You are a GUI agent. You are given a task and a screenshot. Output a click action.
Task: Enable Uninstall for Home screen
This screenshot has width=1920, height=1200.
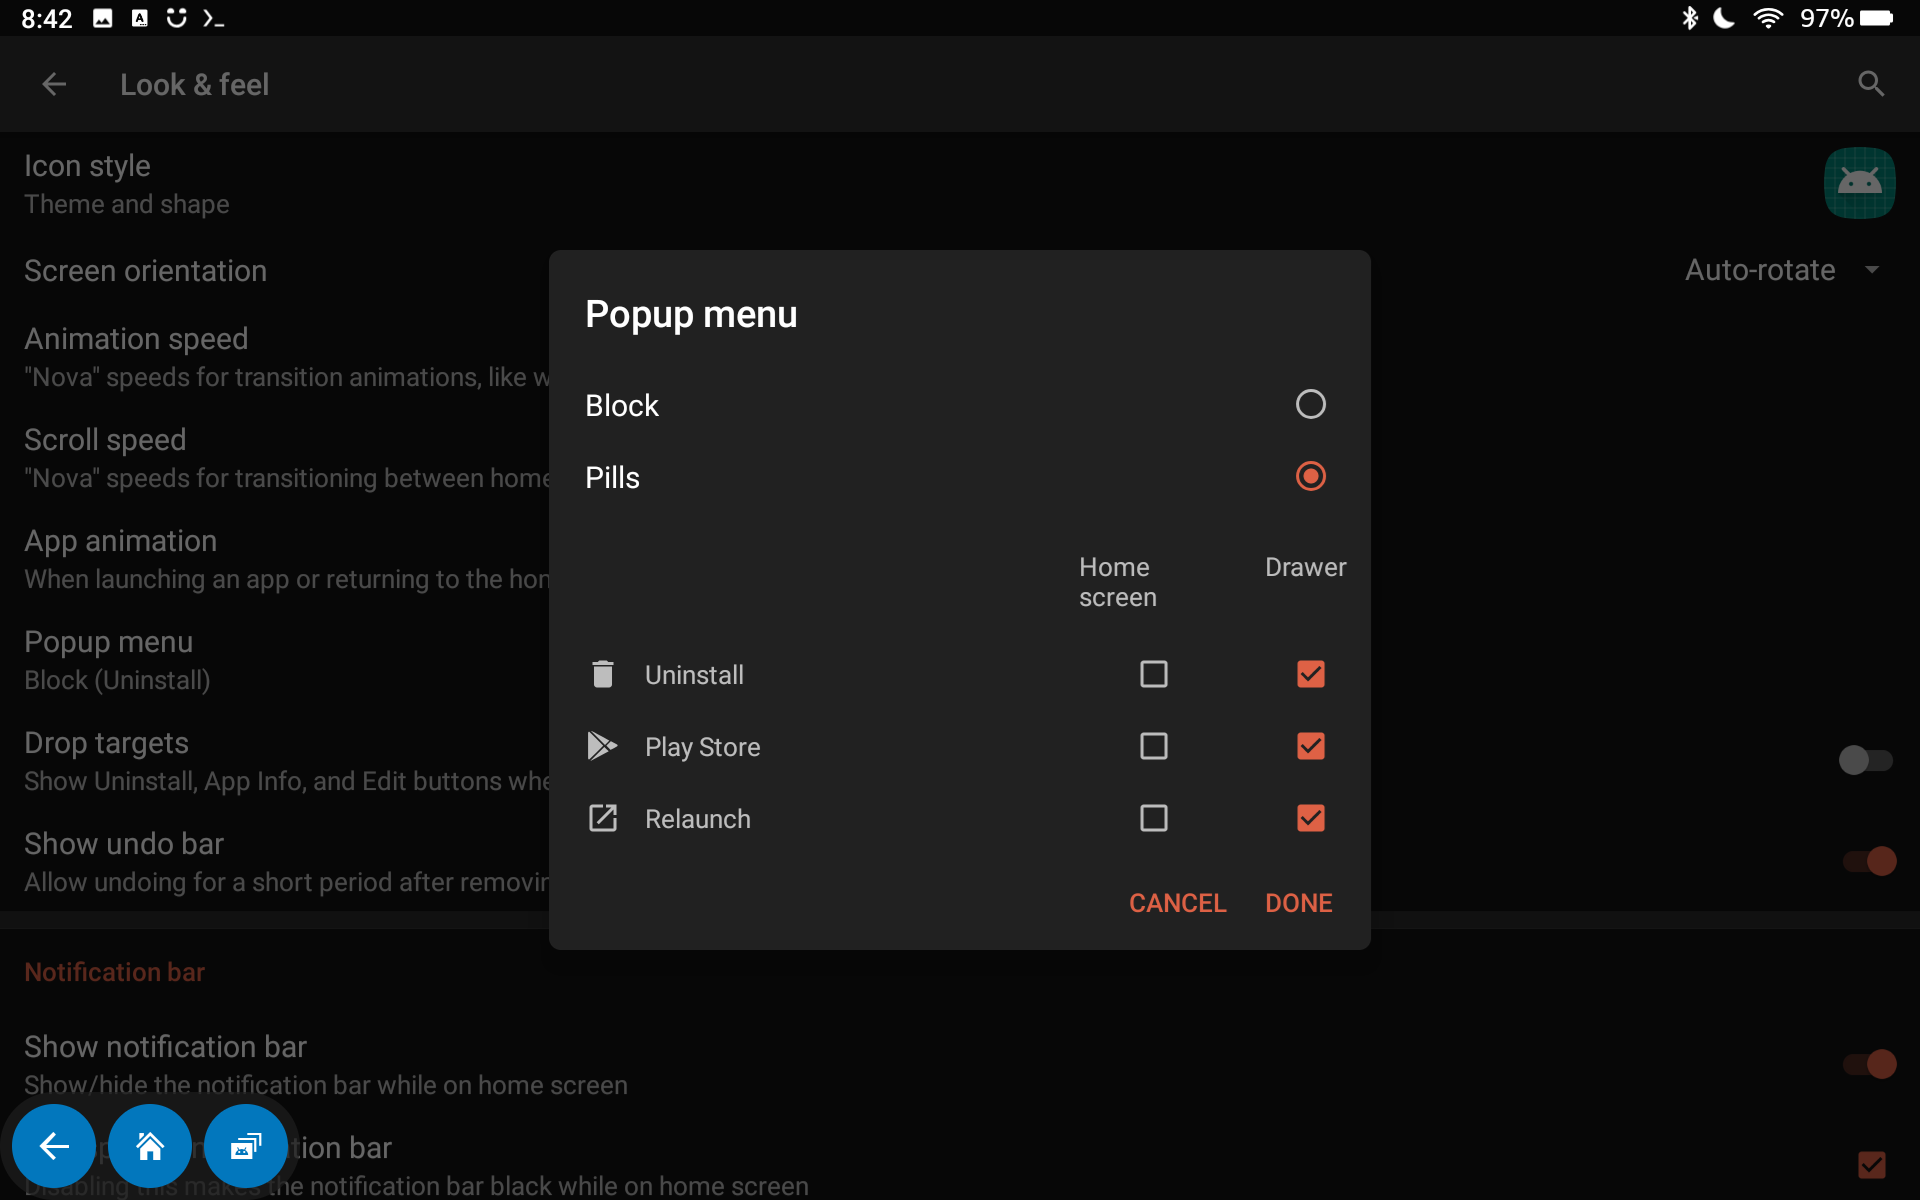click(1153, 674)
